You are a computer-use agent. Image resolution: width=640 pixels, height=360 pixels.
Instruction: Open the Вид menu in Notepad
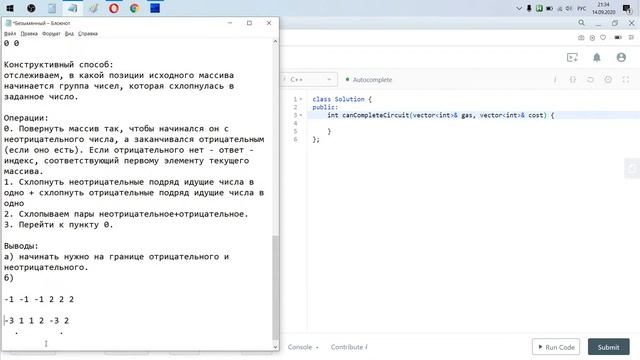(69, 33)
